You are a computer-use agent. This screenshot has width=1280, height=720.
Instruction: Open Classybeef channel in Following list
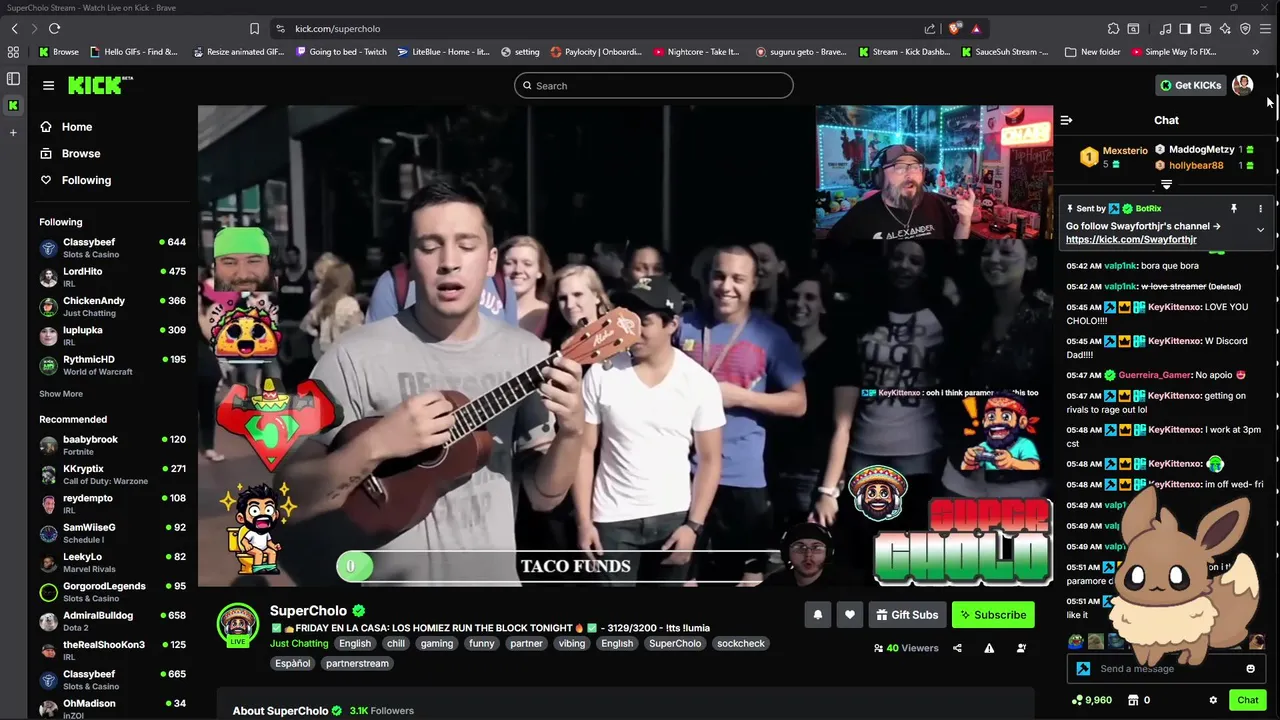112,248
